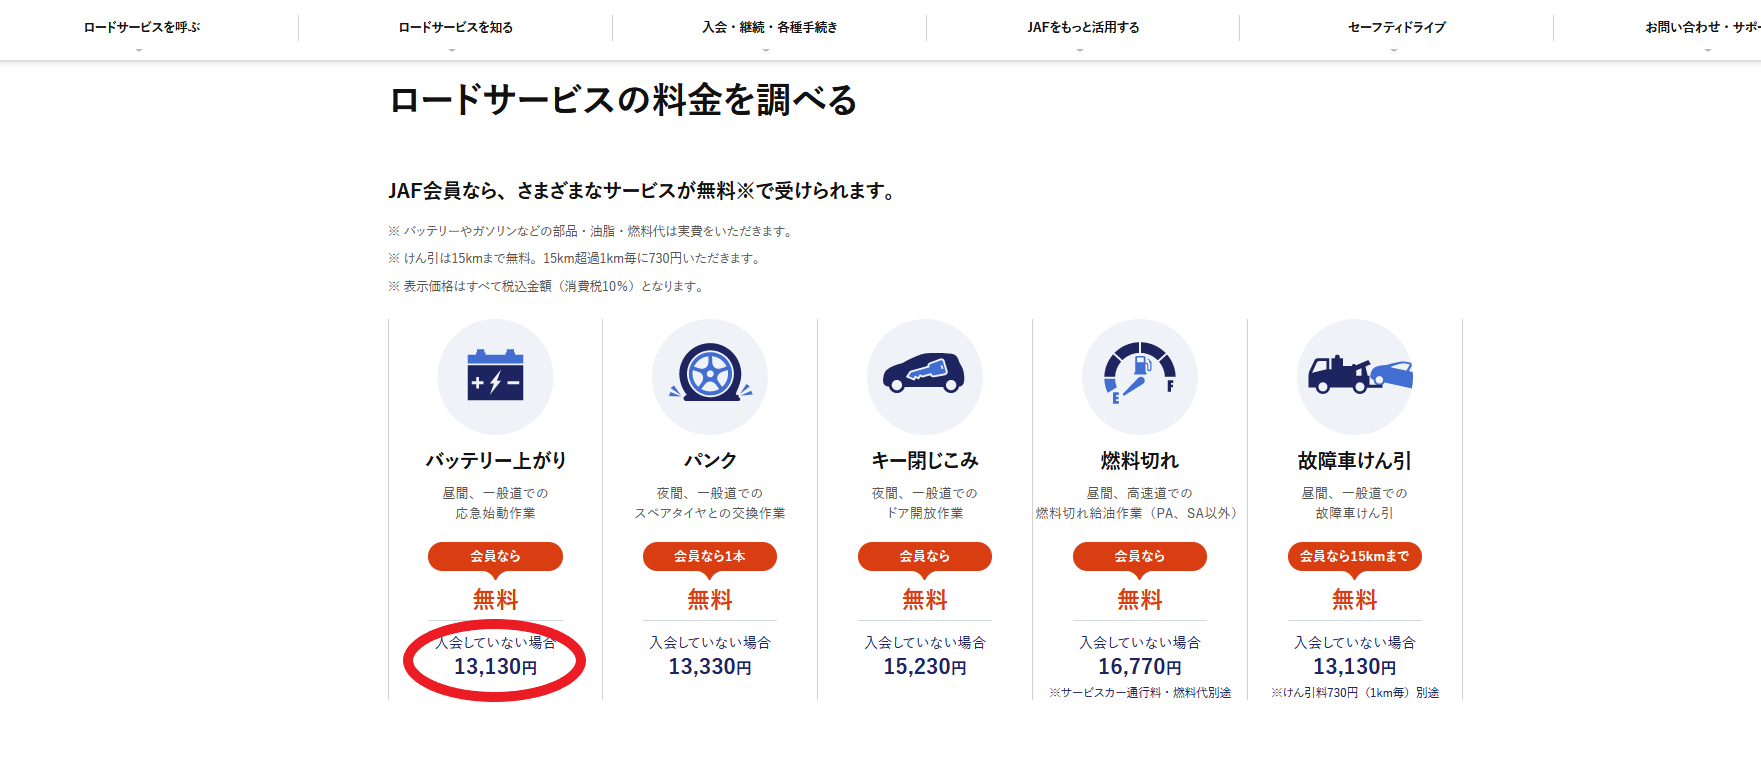1761x759 pixels.
Task: Click the 会員なら1本 badge under パンク
Action: tap(710, 556)
